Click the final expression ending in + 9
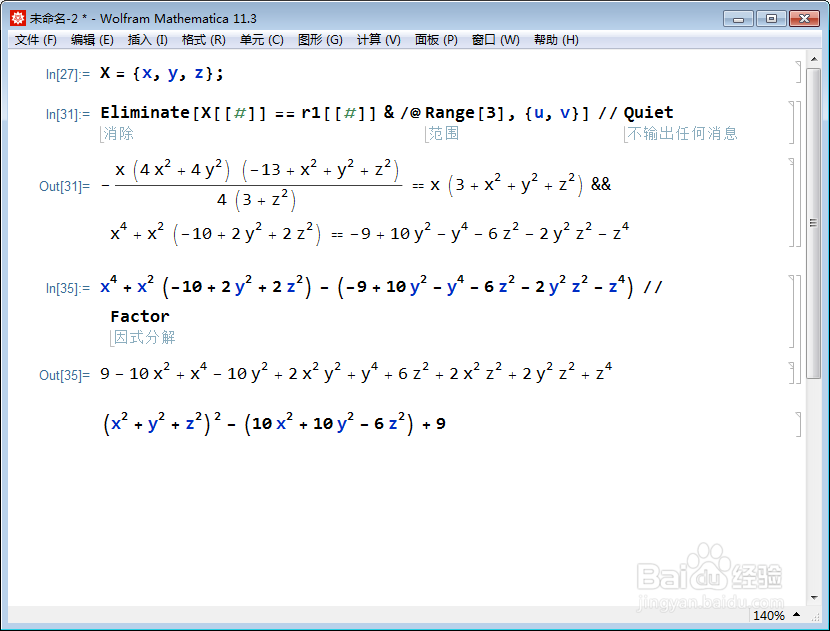 tap(274, 423)
